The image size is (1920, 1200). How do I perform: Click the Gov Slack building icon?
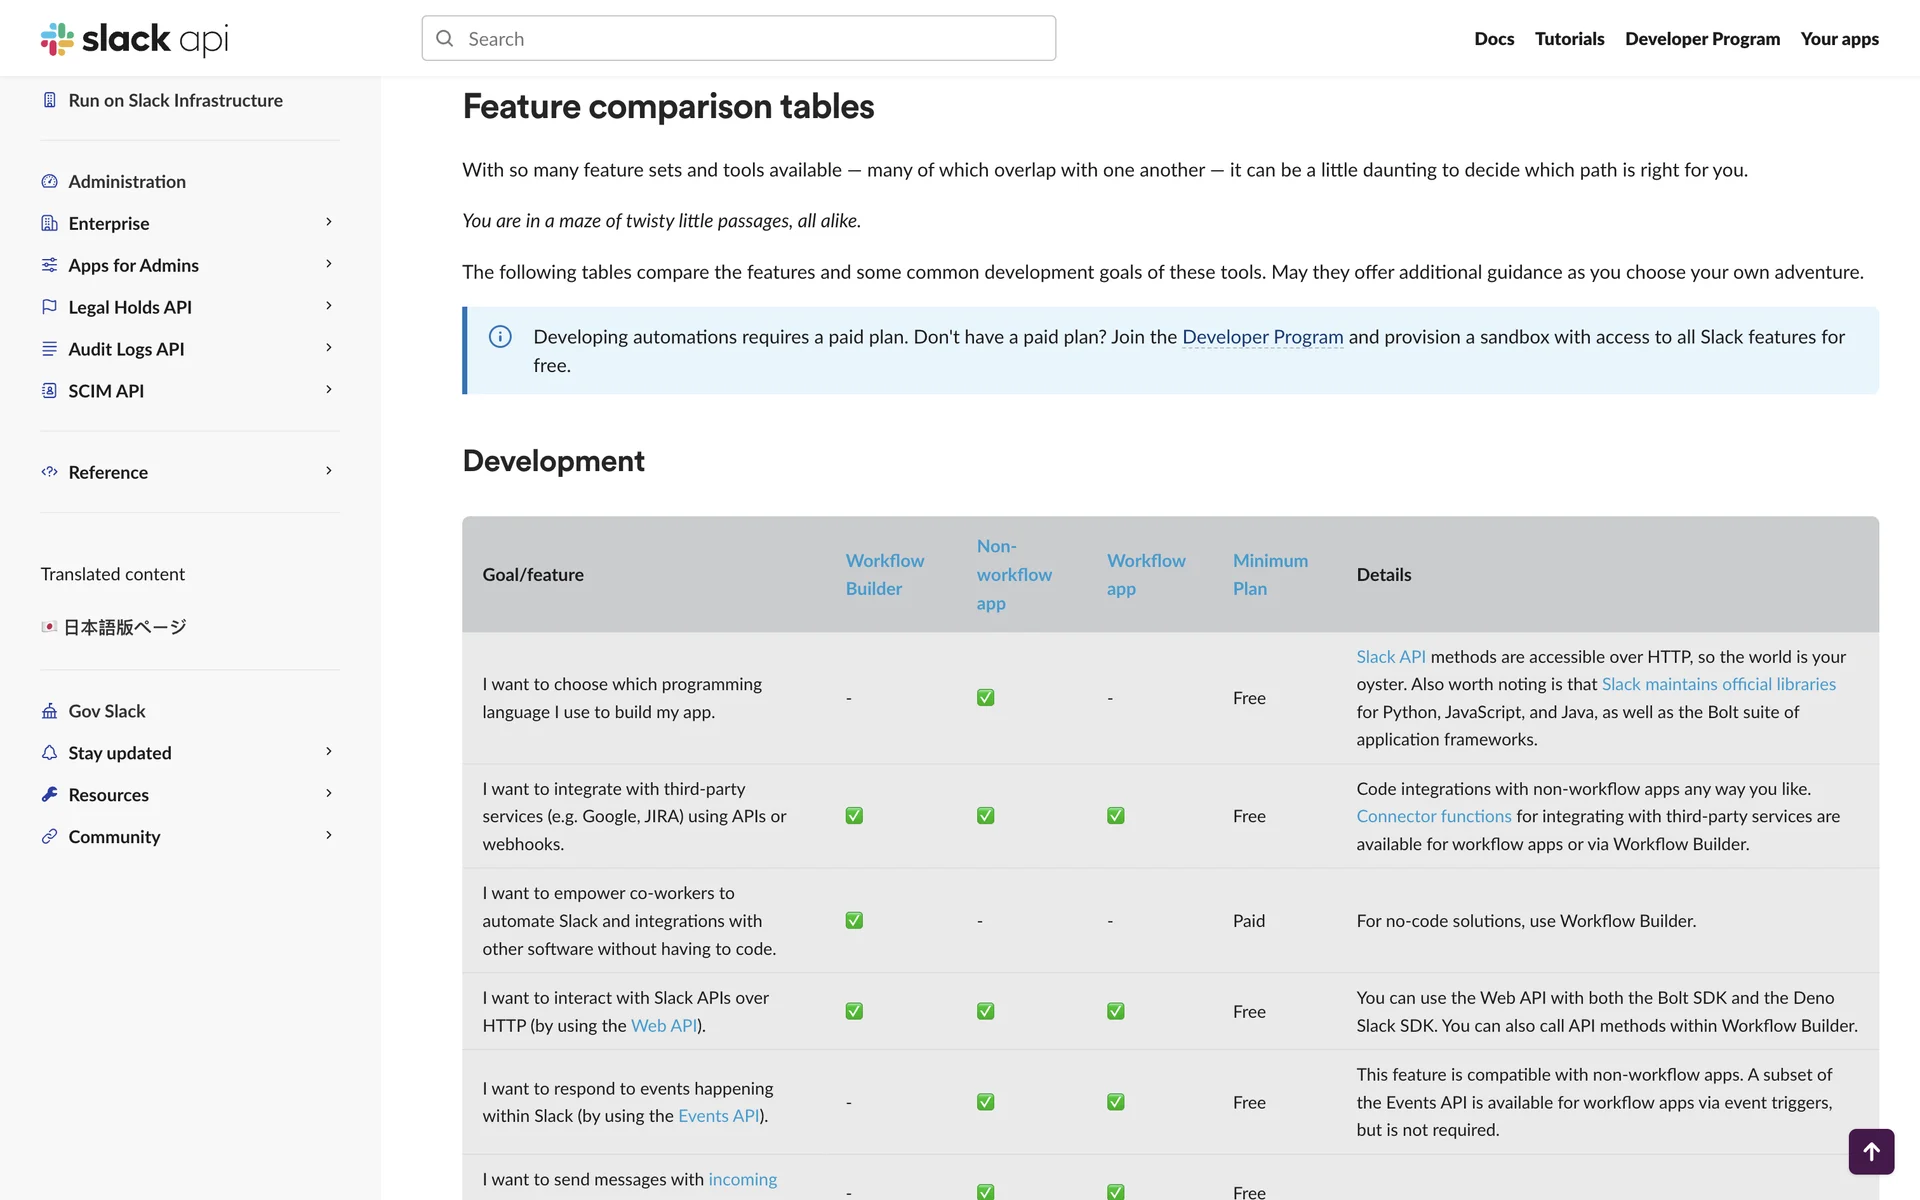click(49, 711)
